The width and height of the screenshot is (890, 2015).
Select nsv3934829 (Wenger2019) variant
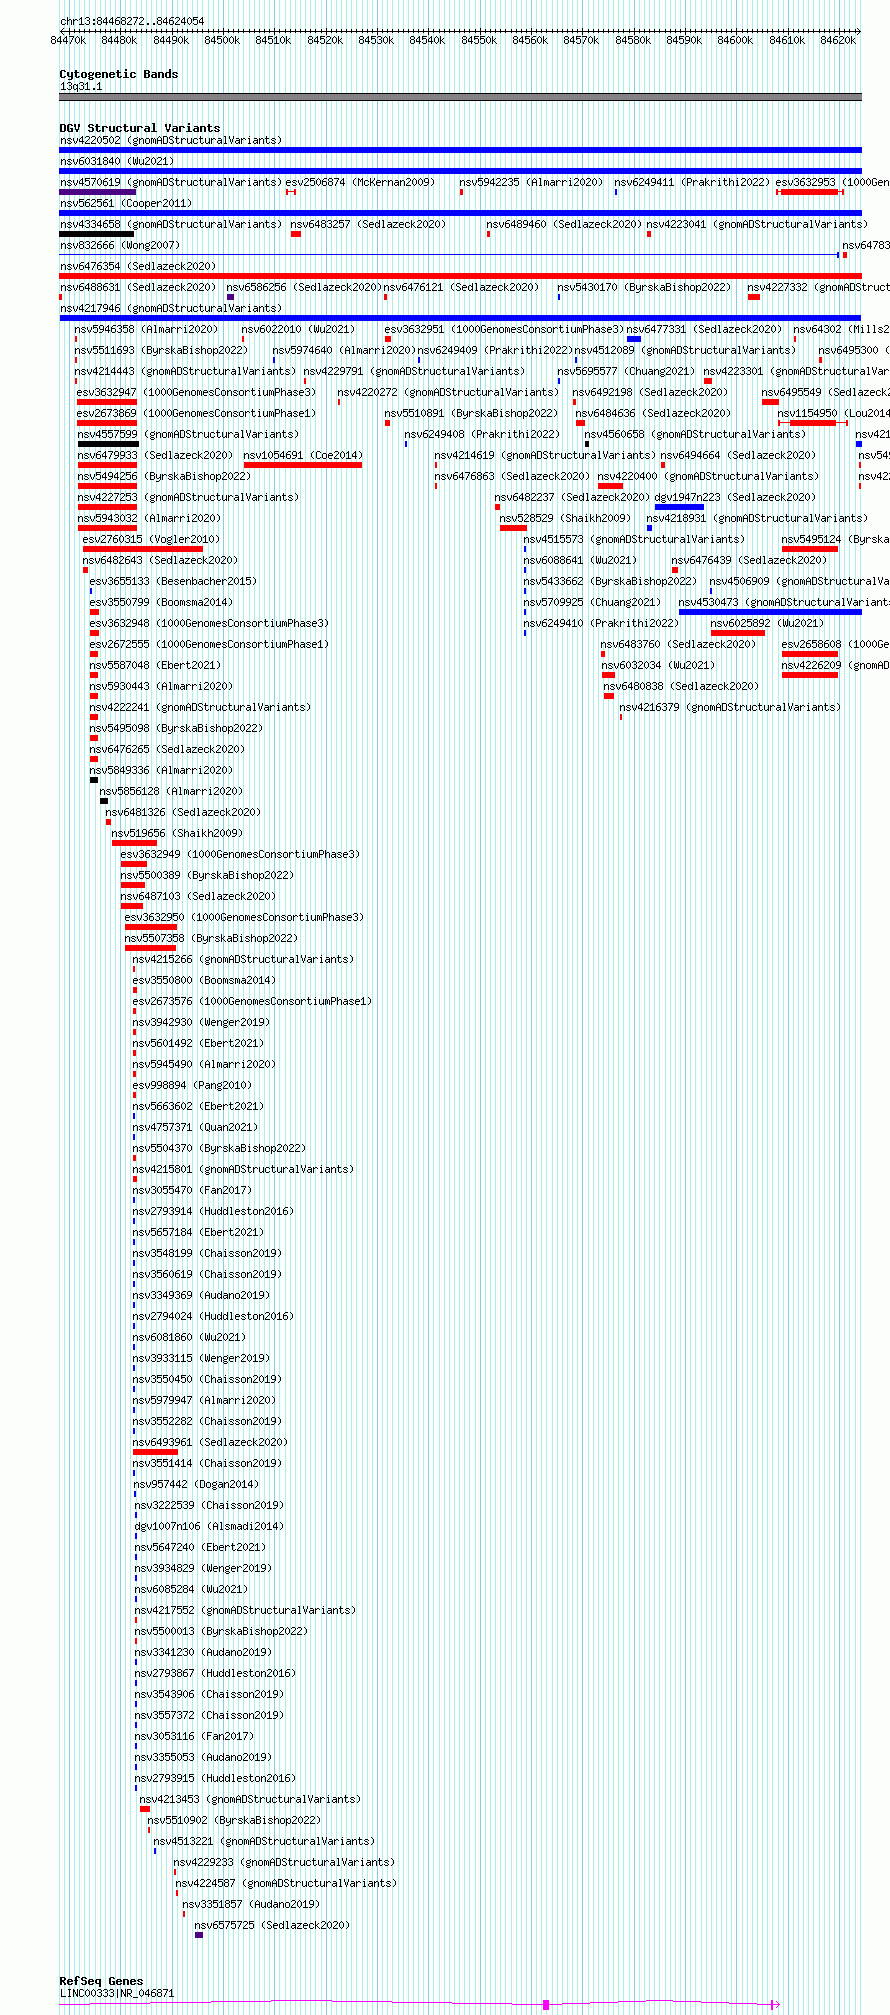(203, 1568)
